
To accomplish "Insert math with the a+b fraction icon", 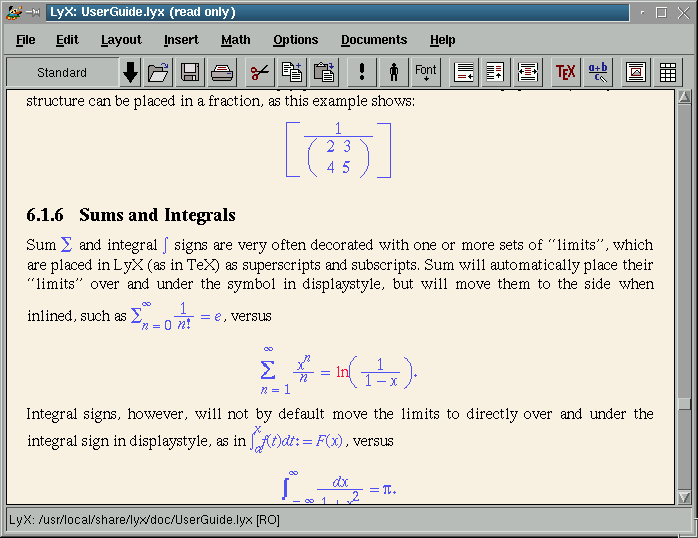I will 598,72.
